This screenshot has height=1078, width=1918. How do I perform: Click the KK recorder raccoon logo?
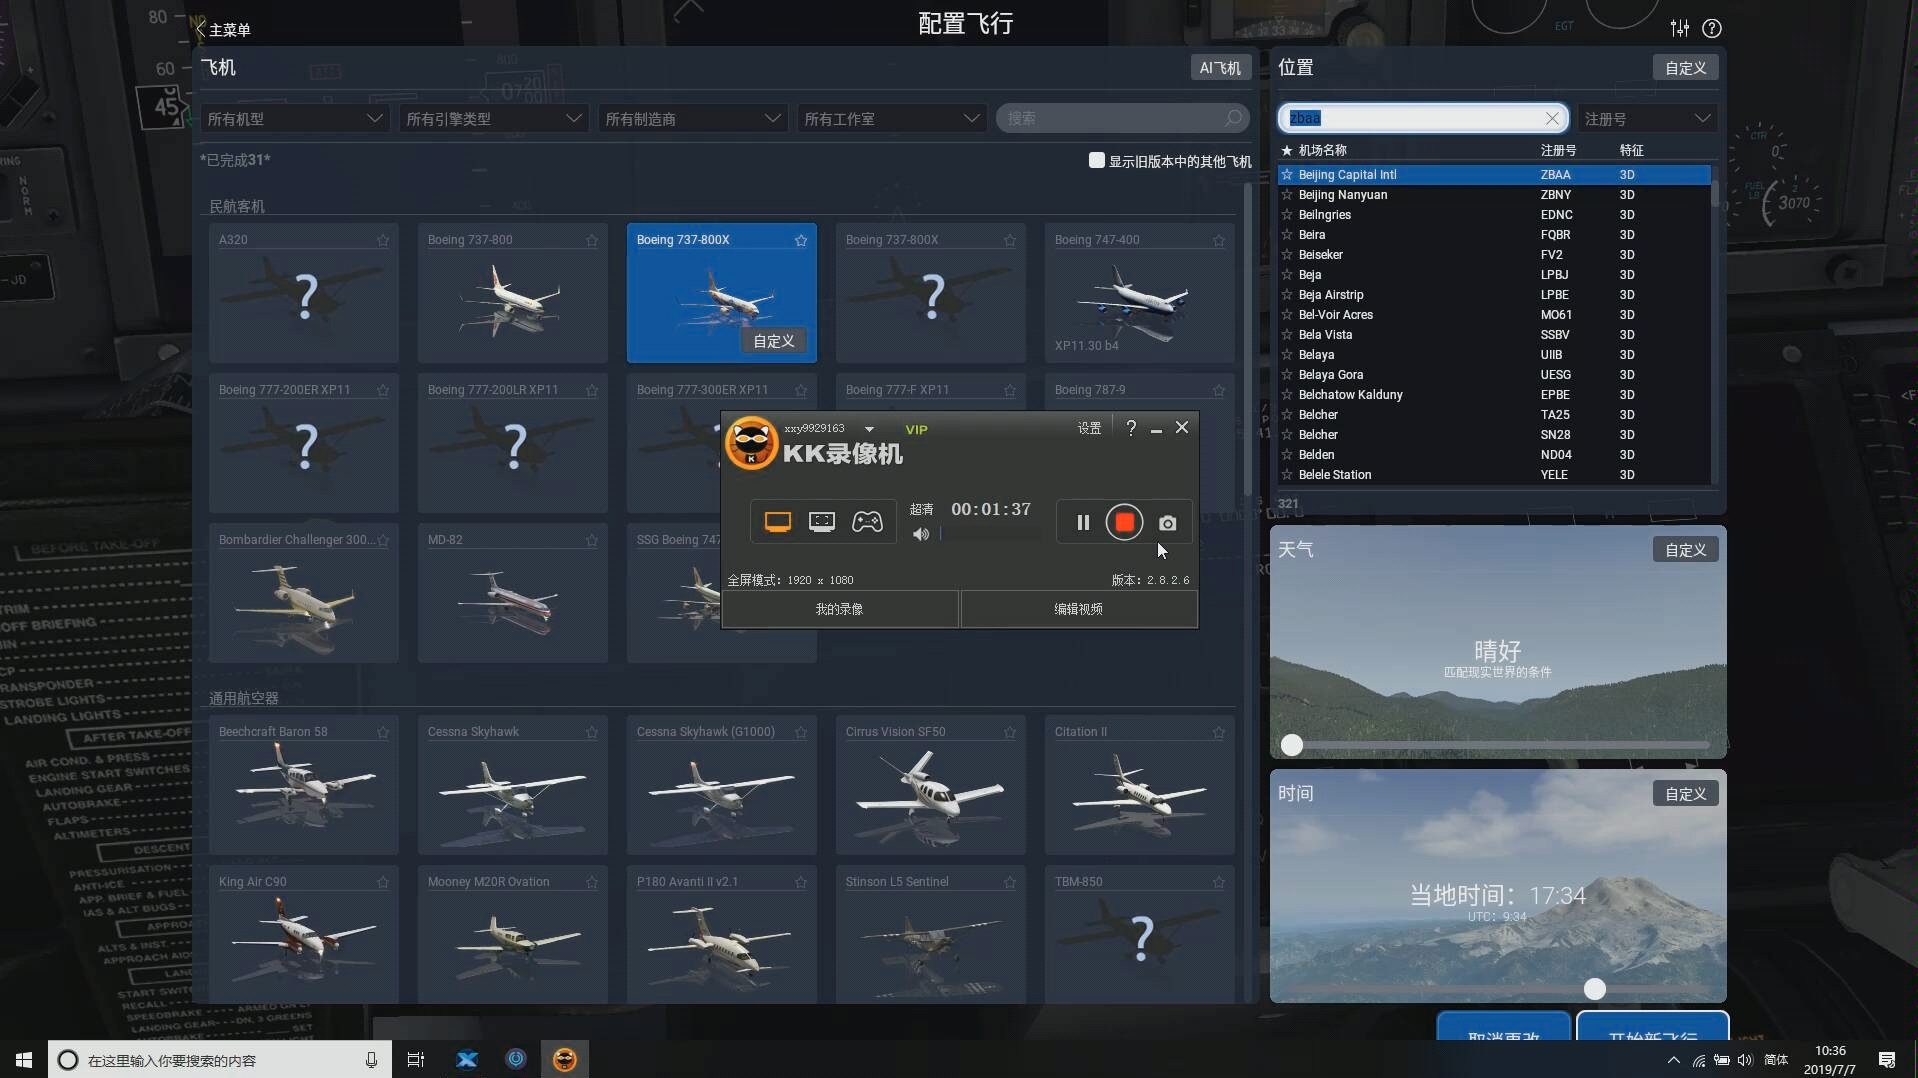(x=751, y=444)
